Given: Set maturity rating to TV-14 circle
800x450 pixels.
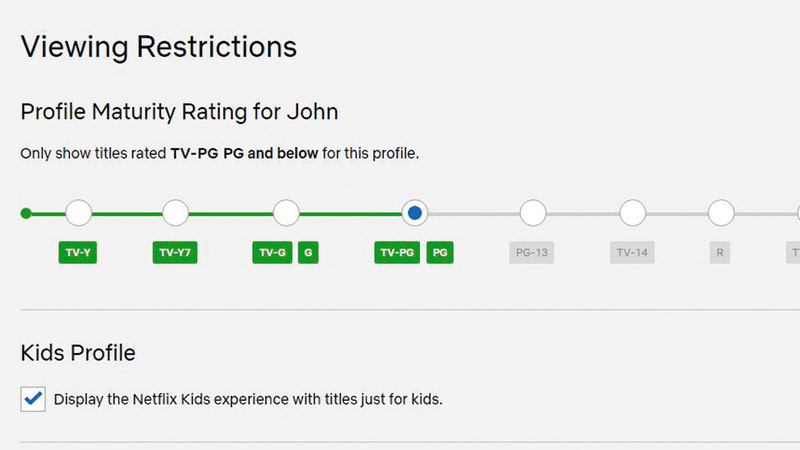Looking at the screenshot, I should pos(632,213).
